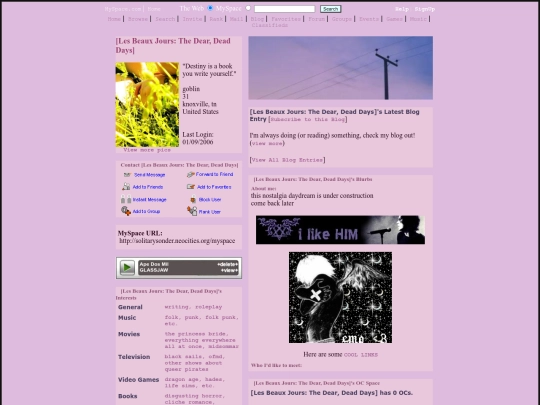Open the COOL LINKS link

click(x=361, y=355)
